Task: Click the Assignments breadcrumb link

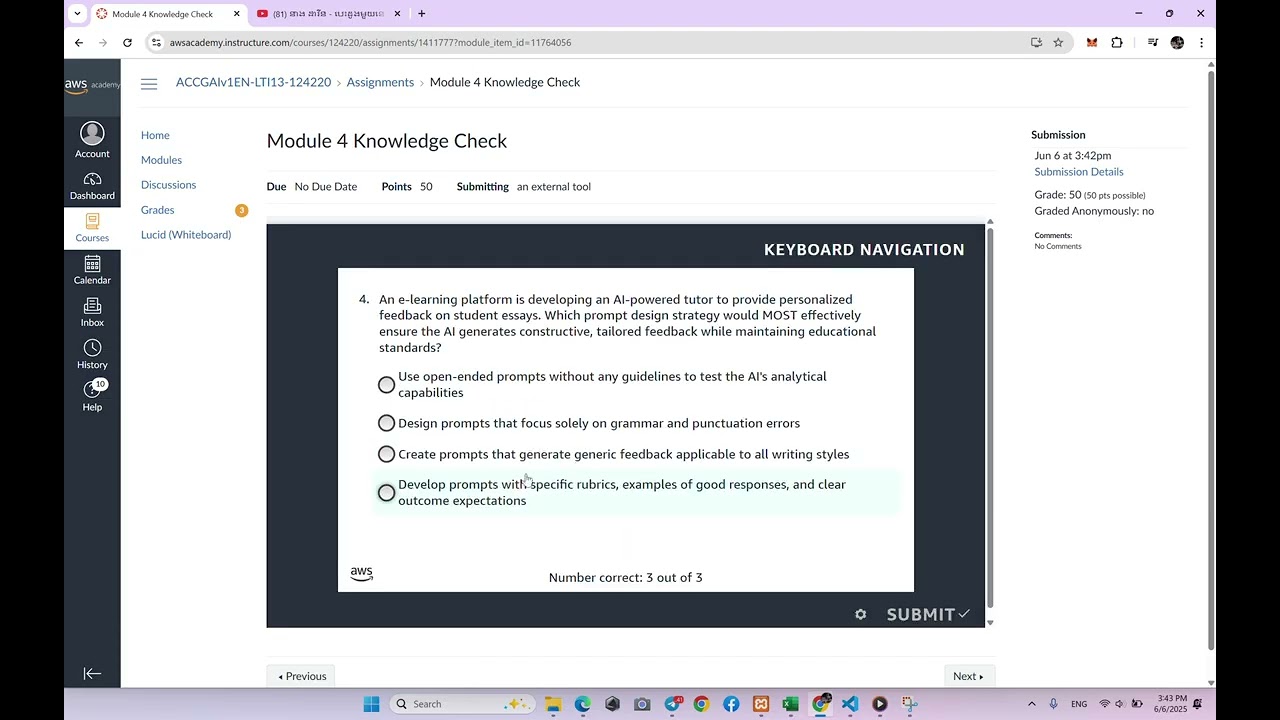Action: [380, 82]
